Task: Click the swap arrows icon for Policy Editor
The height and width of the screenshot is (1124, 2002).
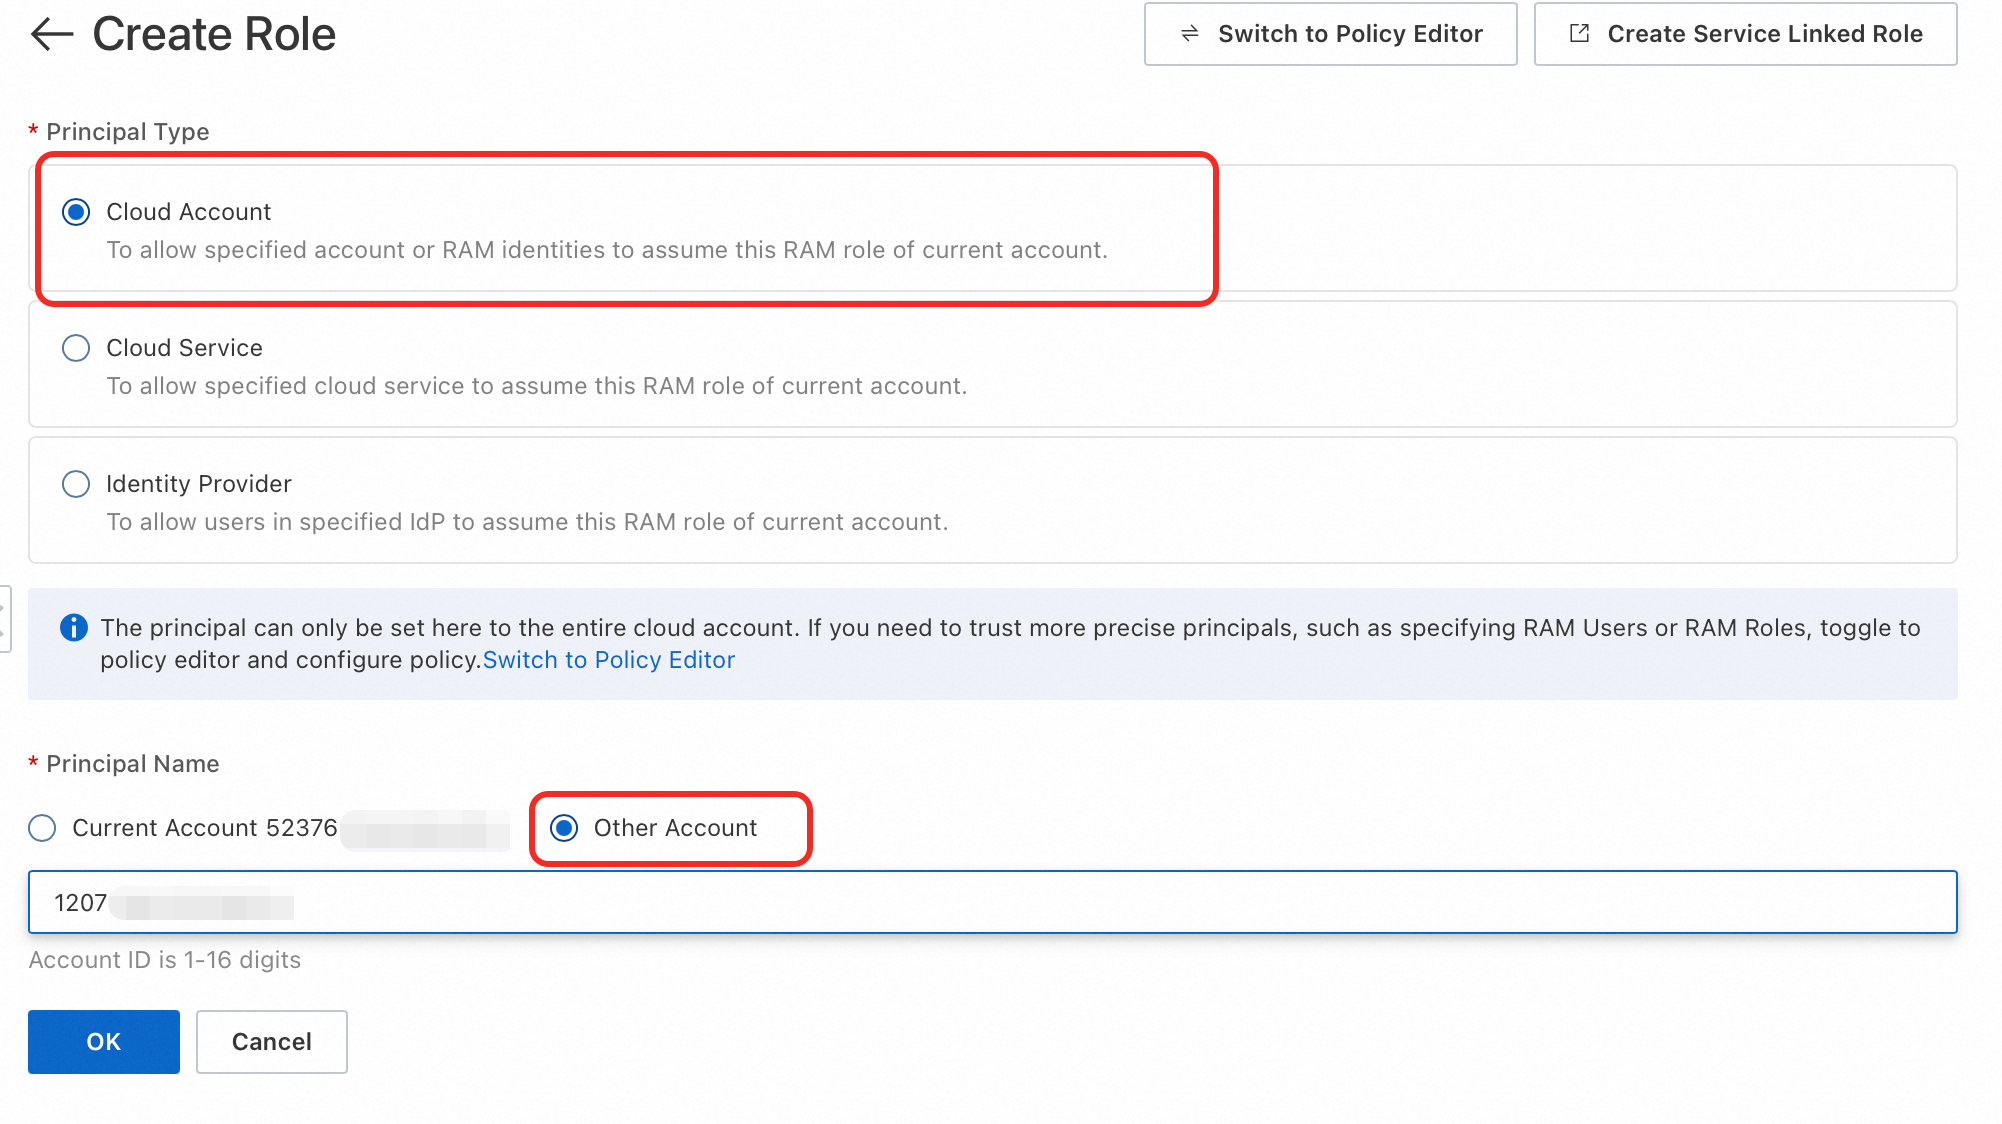Action: [x=1190, y=34]
